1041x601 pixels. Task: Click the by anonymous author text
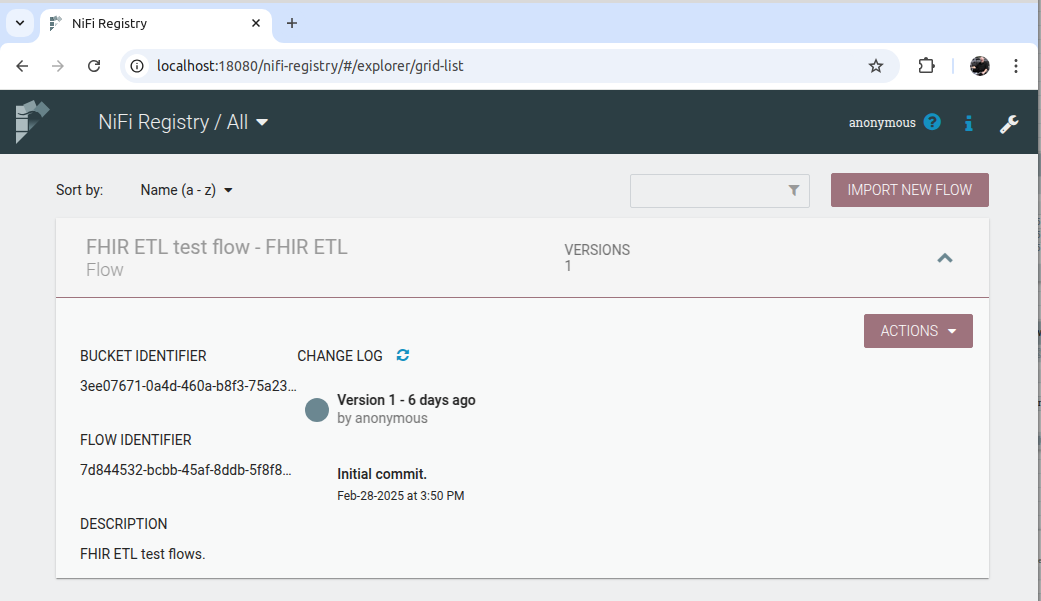click(382, 418)
